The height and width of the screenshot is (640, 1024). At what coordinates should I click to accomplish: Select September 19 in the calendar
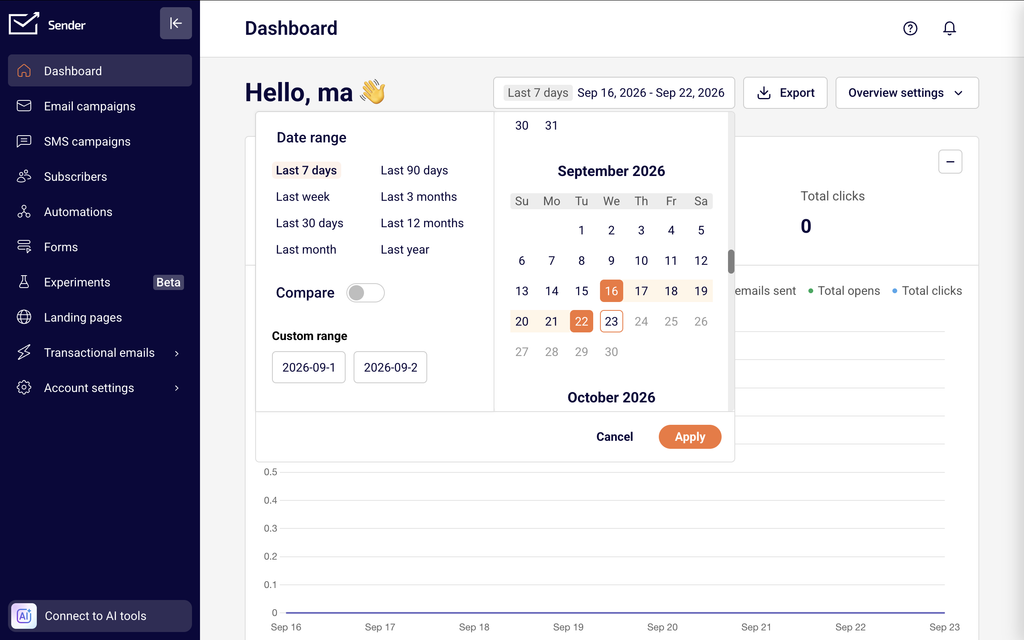click(701, 291)
